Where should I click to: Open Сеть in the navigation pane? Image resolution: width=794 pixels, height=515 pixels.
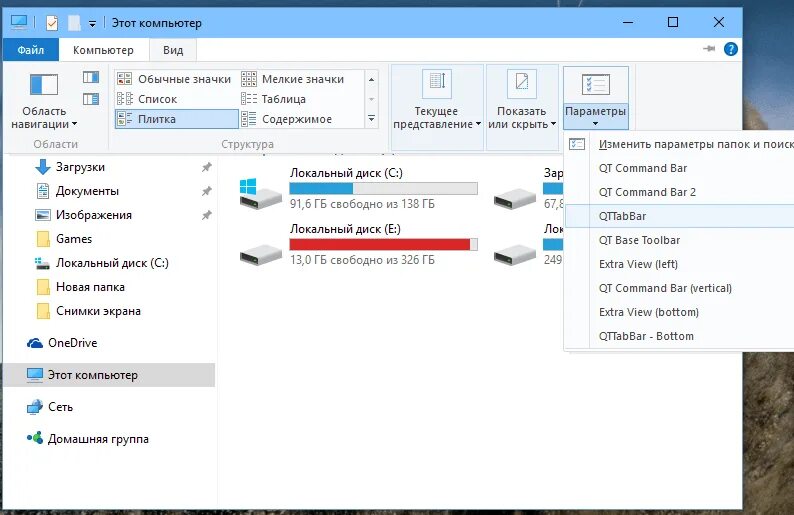(60, 407)
